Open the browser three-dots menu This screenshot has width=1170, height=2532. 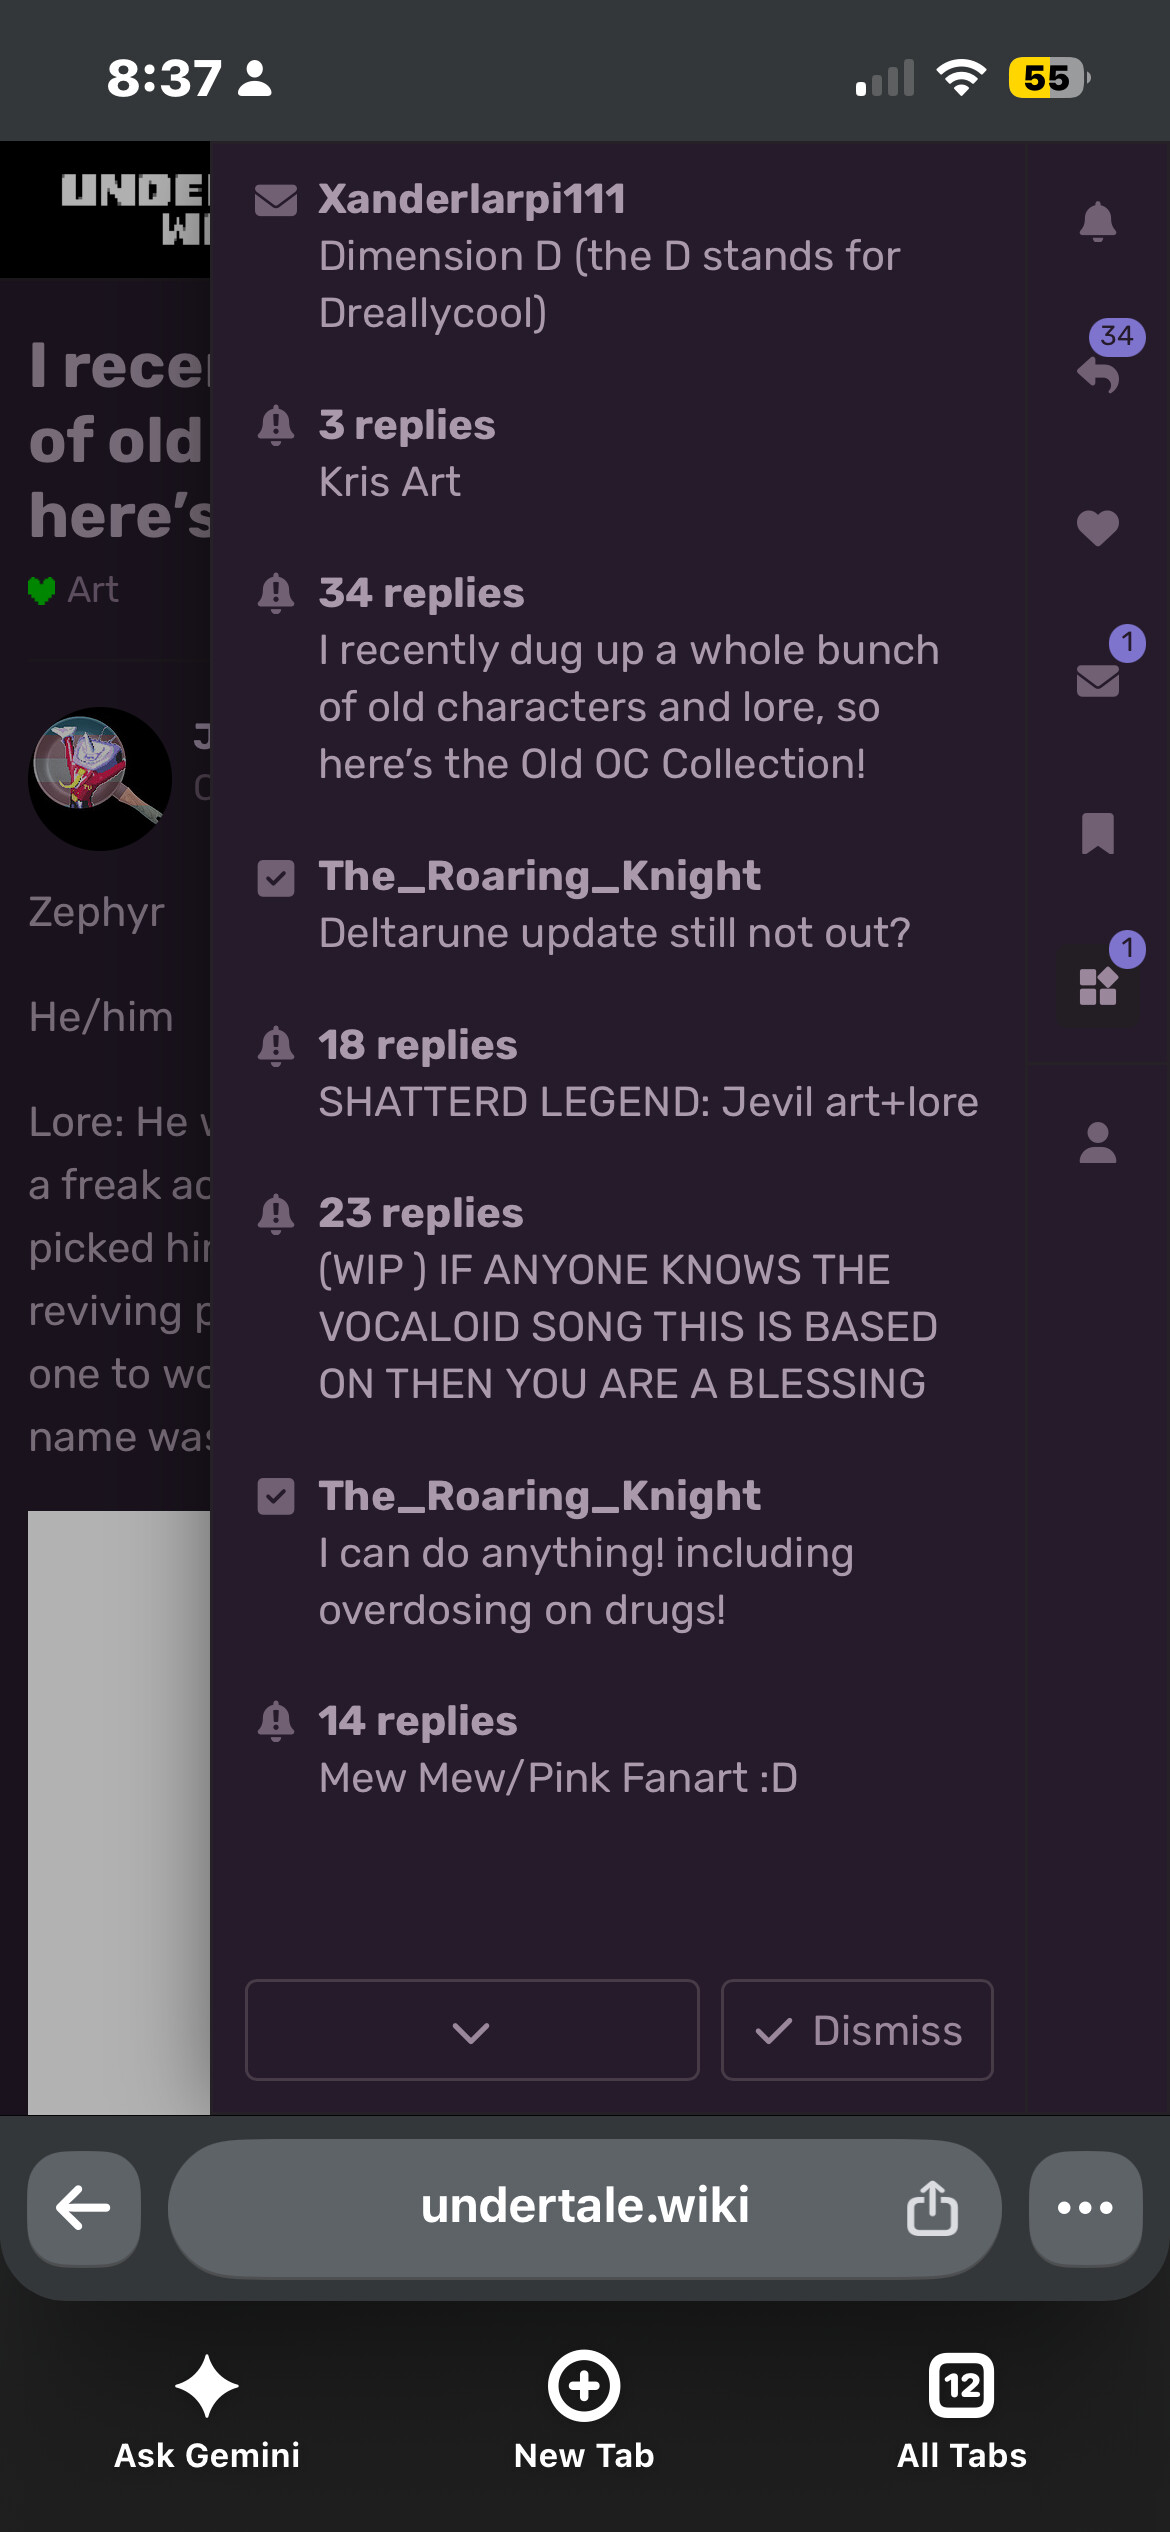point(1085,2207)
